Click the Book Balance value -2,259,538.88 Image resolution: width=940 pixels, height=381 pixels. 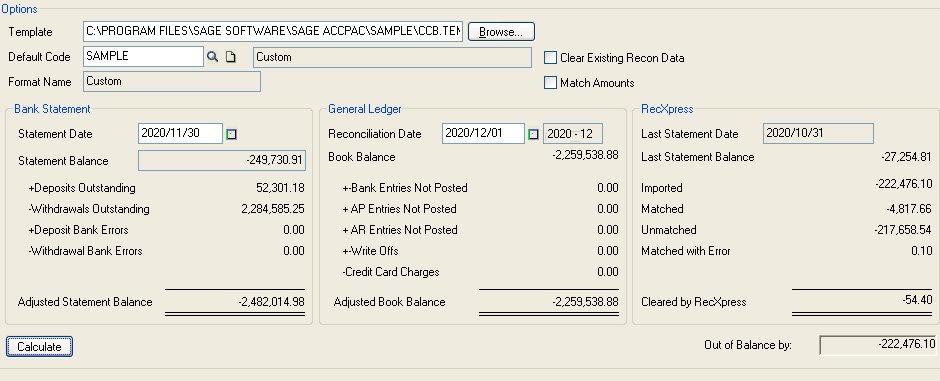(x=585, y=156)
